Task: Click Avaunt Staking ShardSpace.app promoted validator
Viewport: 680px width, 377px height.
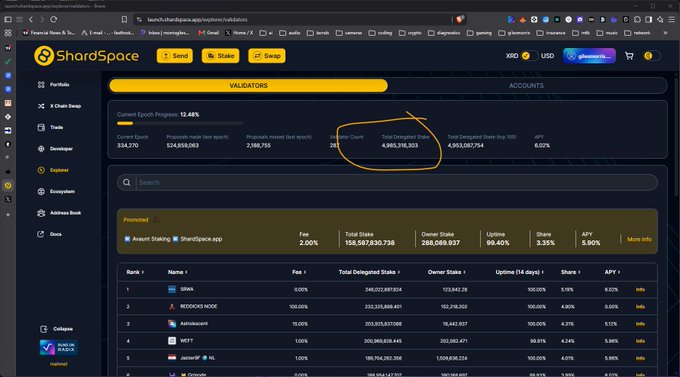Action: (x=173, y=239)
